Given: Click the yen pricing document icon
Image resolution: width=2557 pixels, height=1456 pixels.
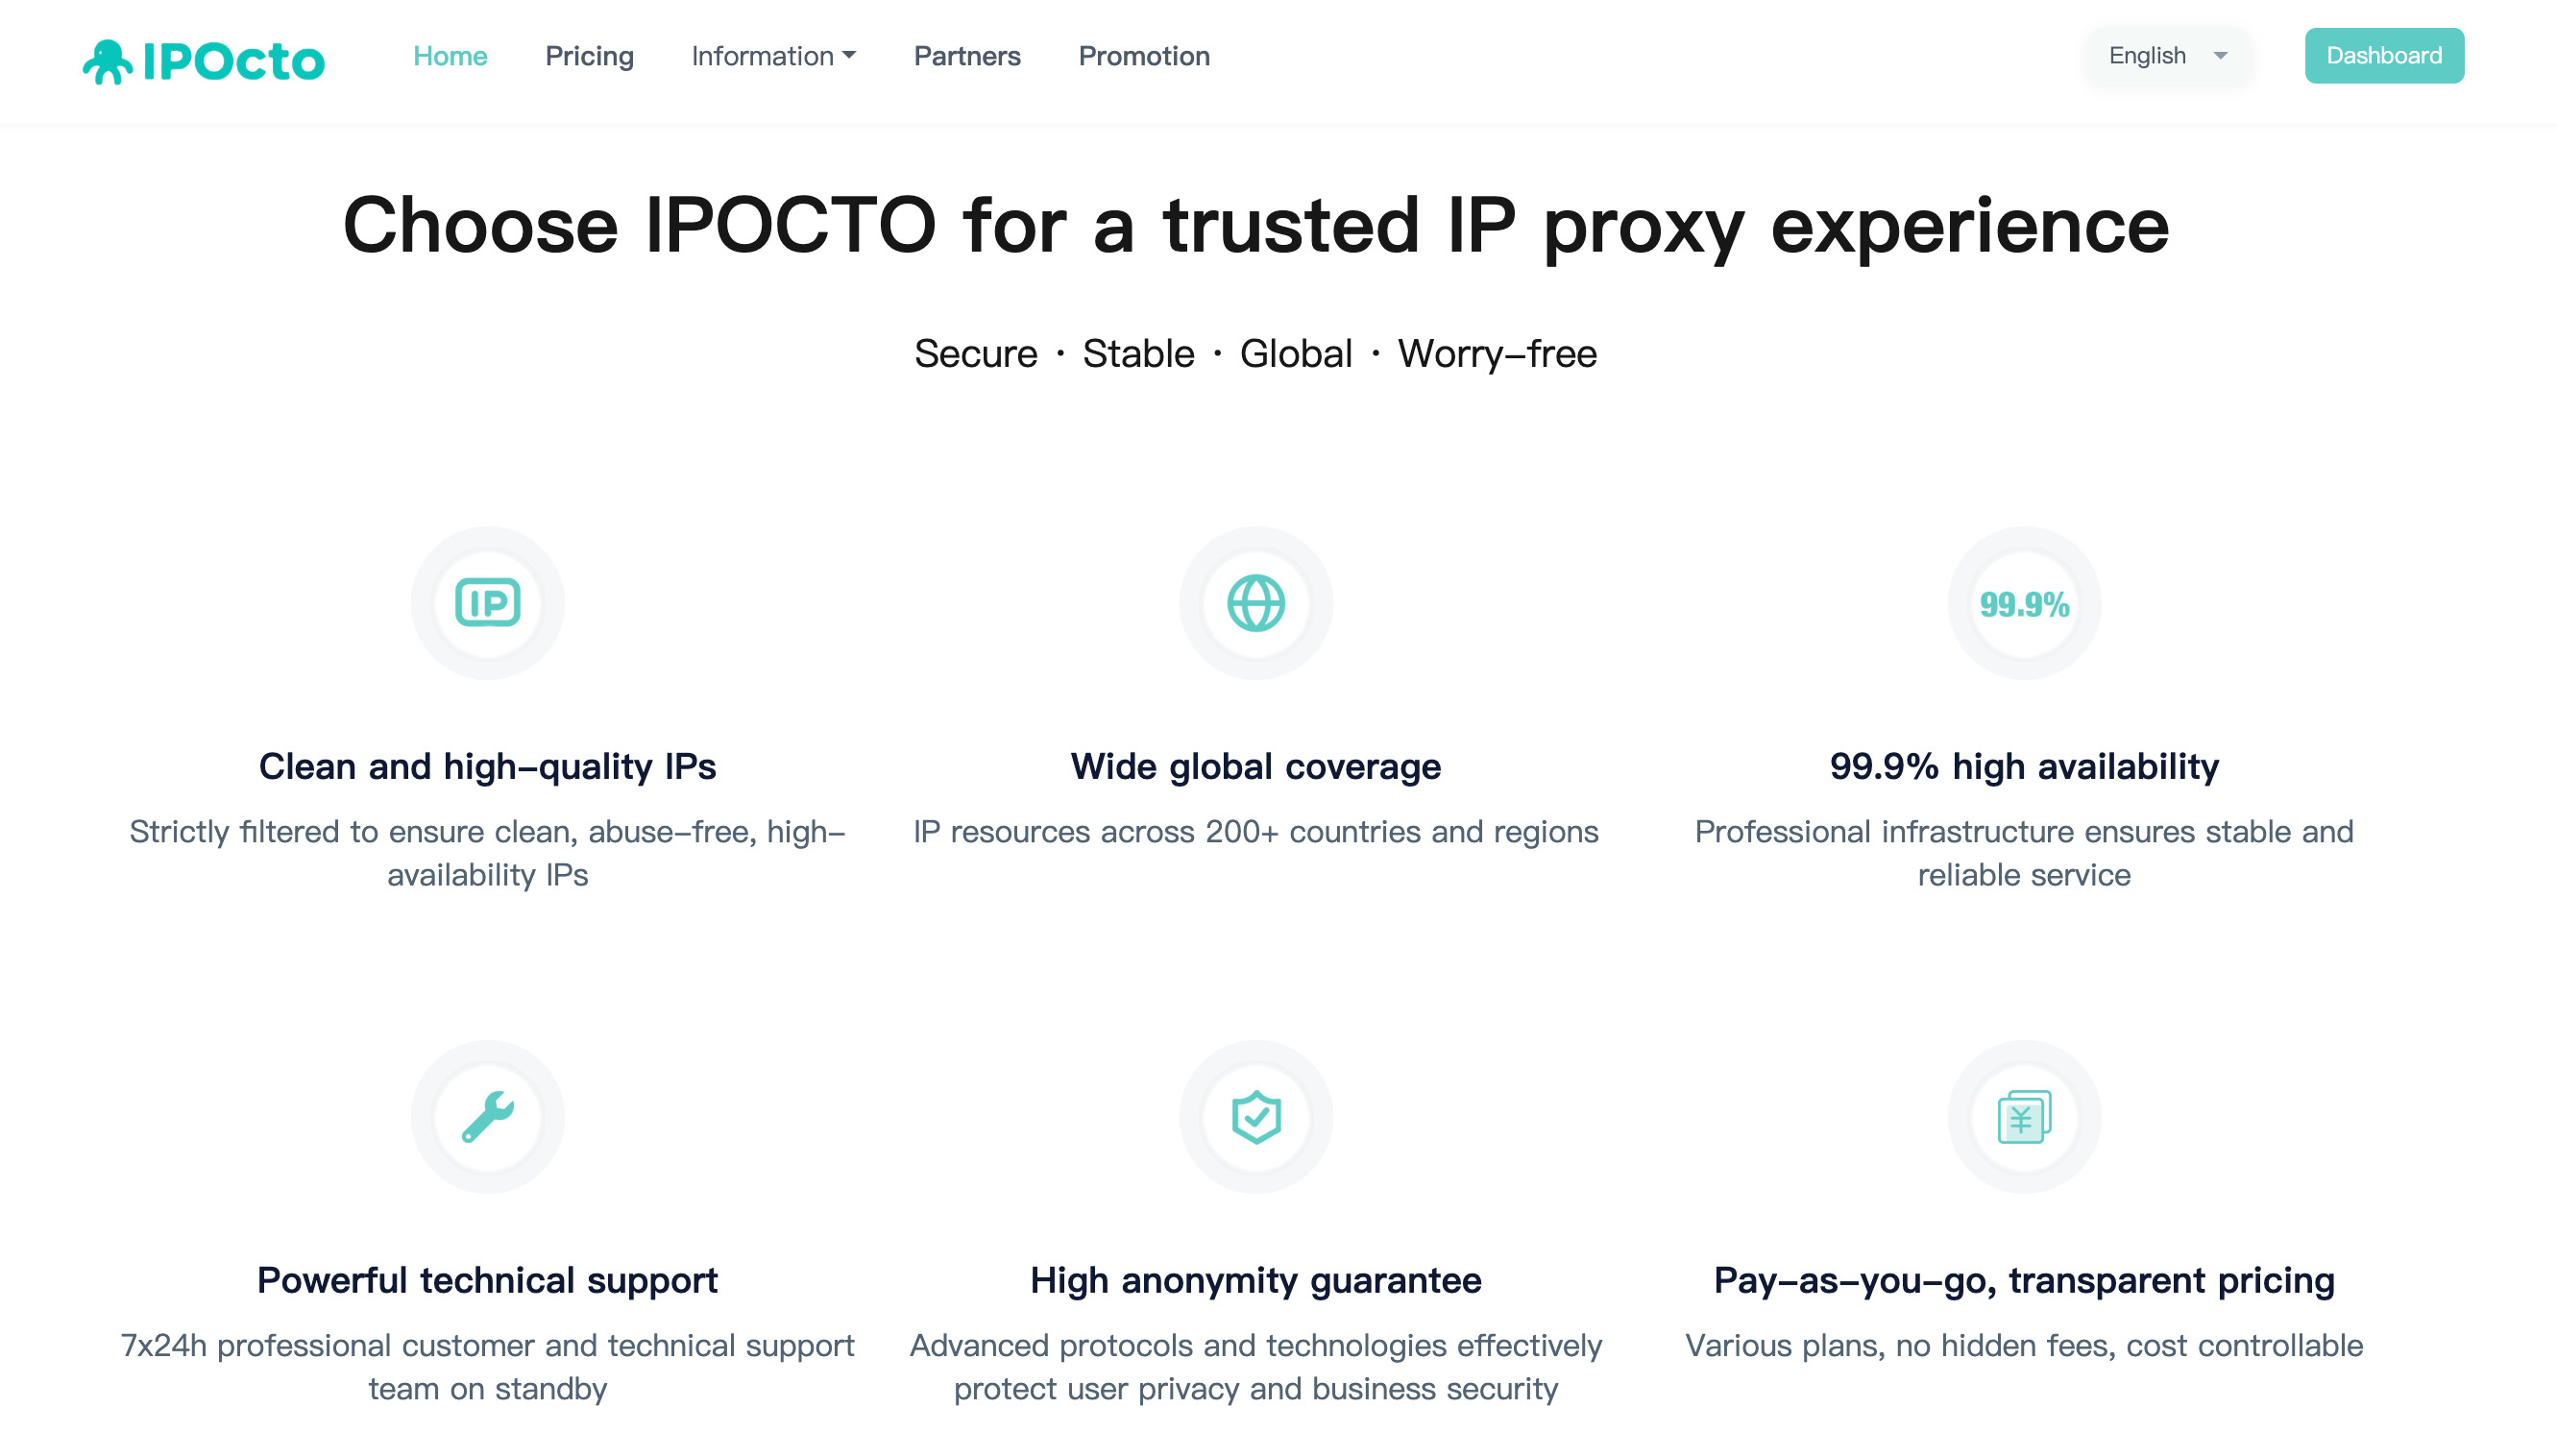Looking at the screenshot, I should (x=2023, y=1116).
